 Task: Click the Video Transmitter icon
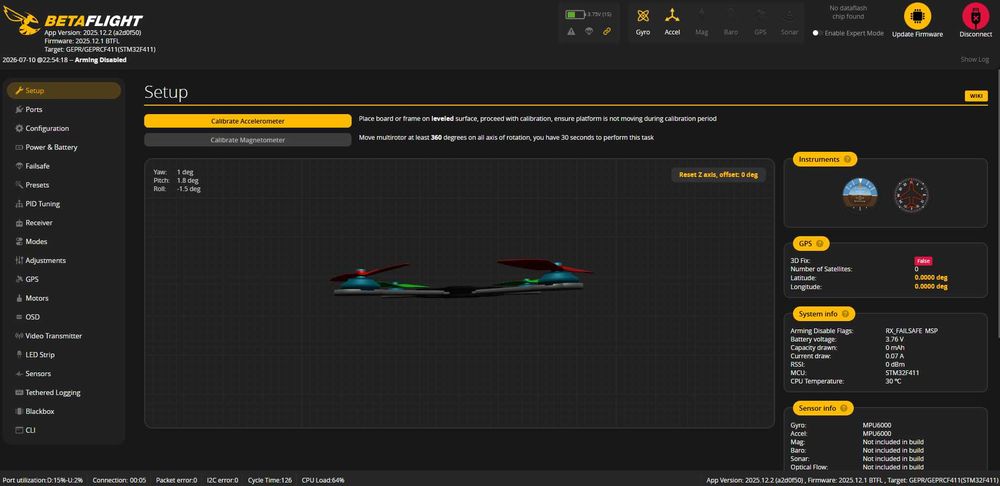tap(19, 336)
